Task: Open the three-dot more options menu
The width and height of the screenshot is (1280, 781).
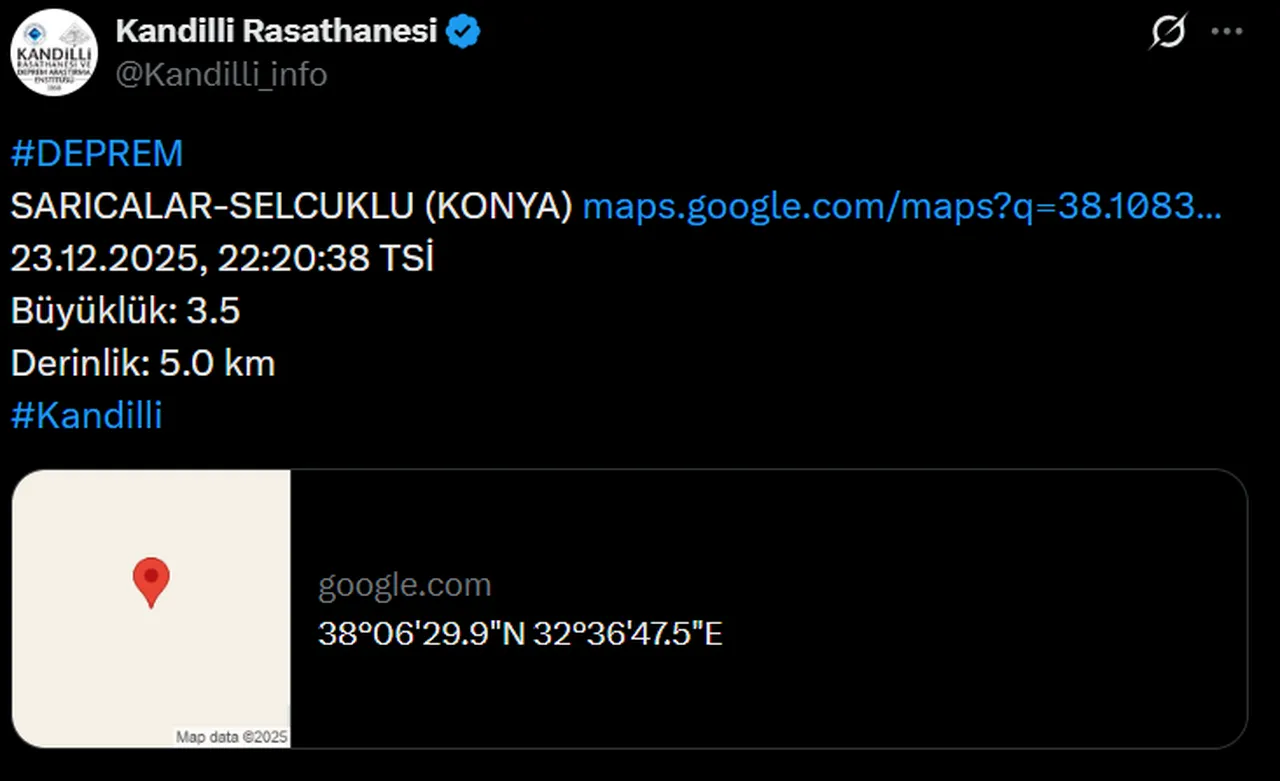Action: pos(1227,32)
